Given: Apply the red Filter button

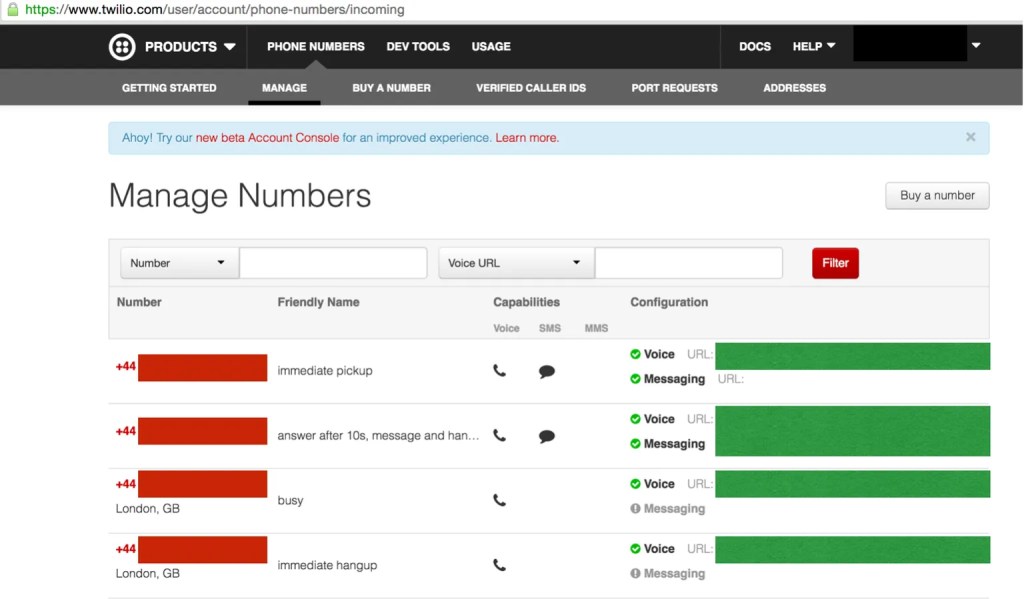Looking at the screenshot, I should pos(835,263).
